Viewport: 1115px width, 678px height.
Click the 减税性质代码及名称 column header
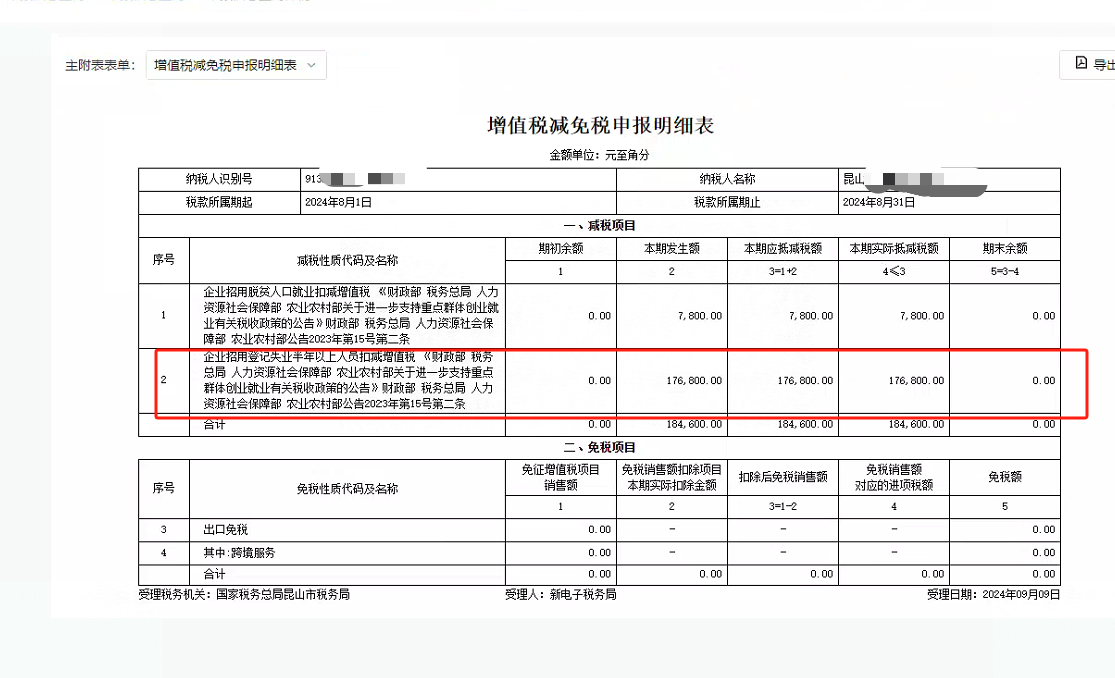tap(347, 260)
